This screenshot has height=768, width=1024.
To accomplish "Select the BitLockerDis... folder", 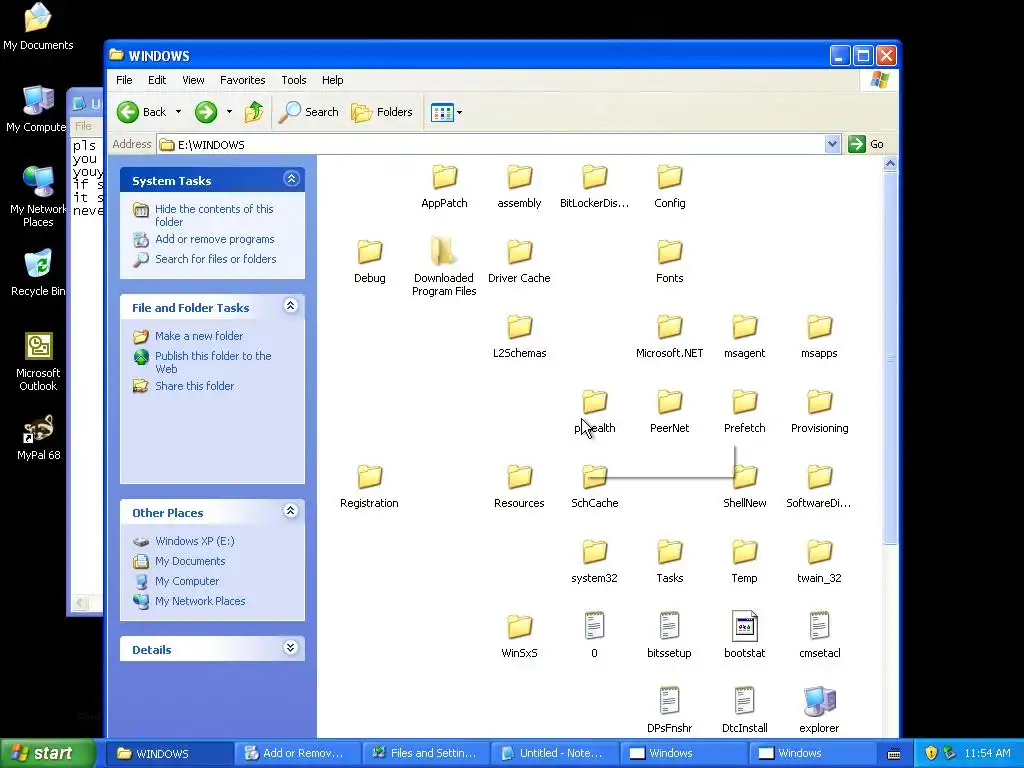I will click(x=594, y=186).
